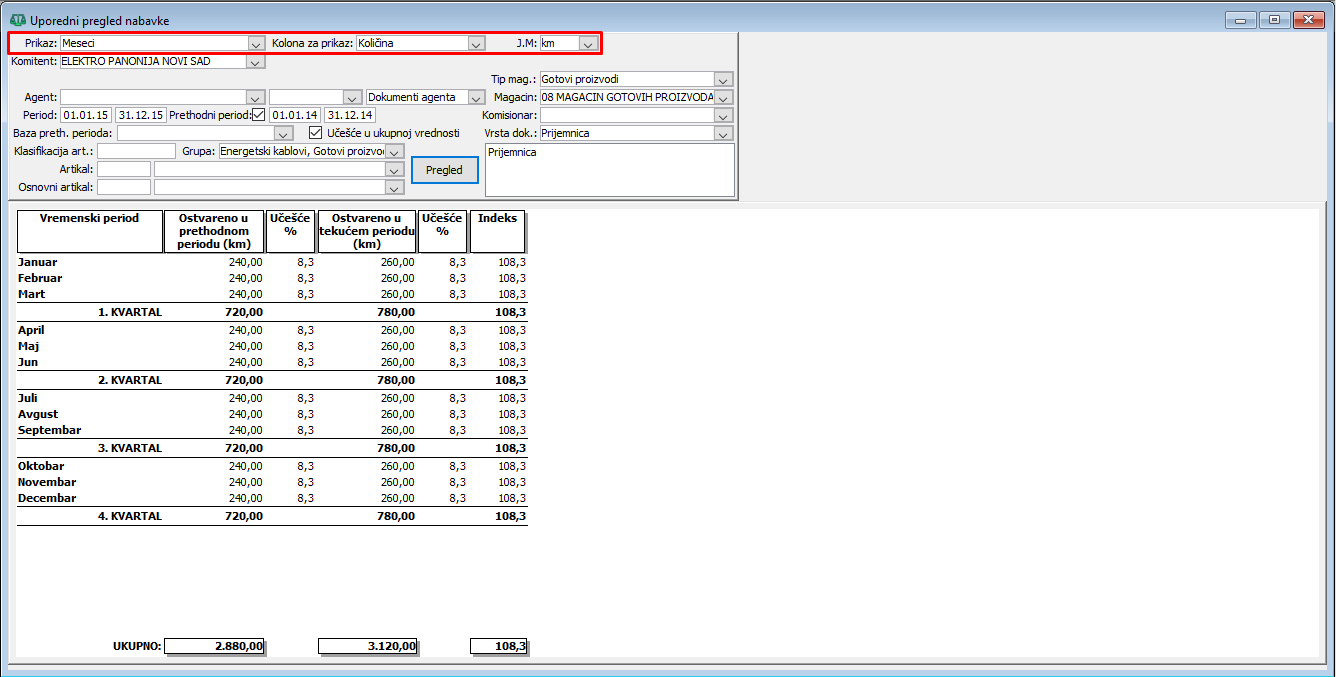Open the Komisionar dropdown
The height and width of the screenshot is (677, 1336).
point(724,116)
